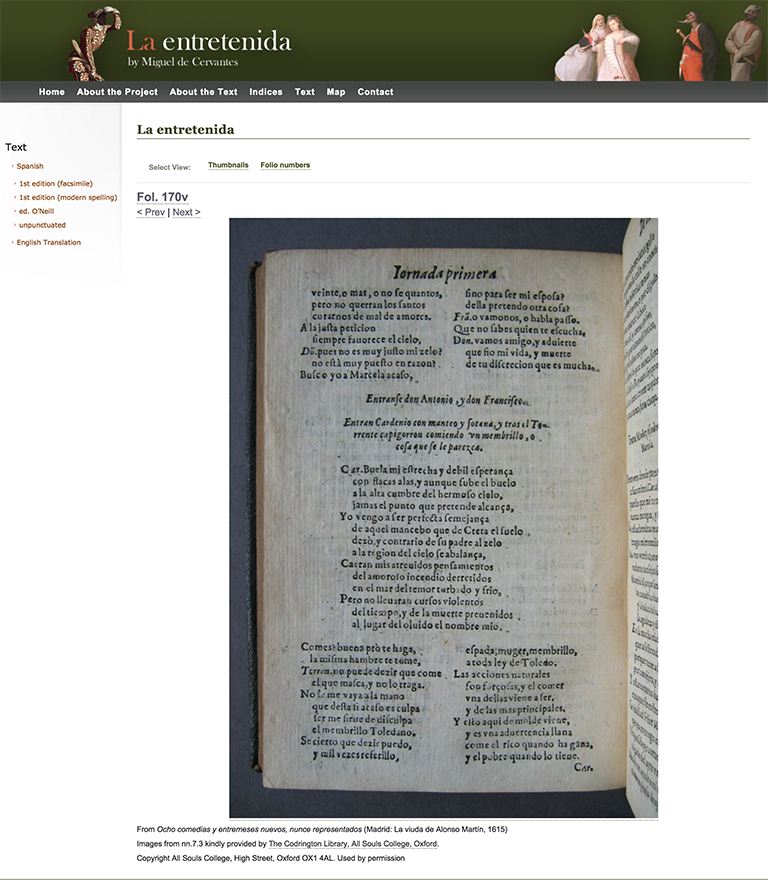
Task: Click the two ladies illustration in header
Action: pyautogui.click(x=597, y=48)
